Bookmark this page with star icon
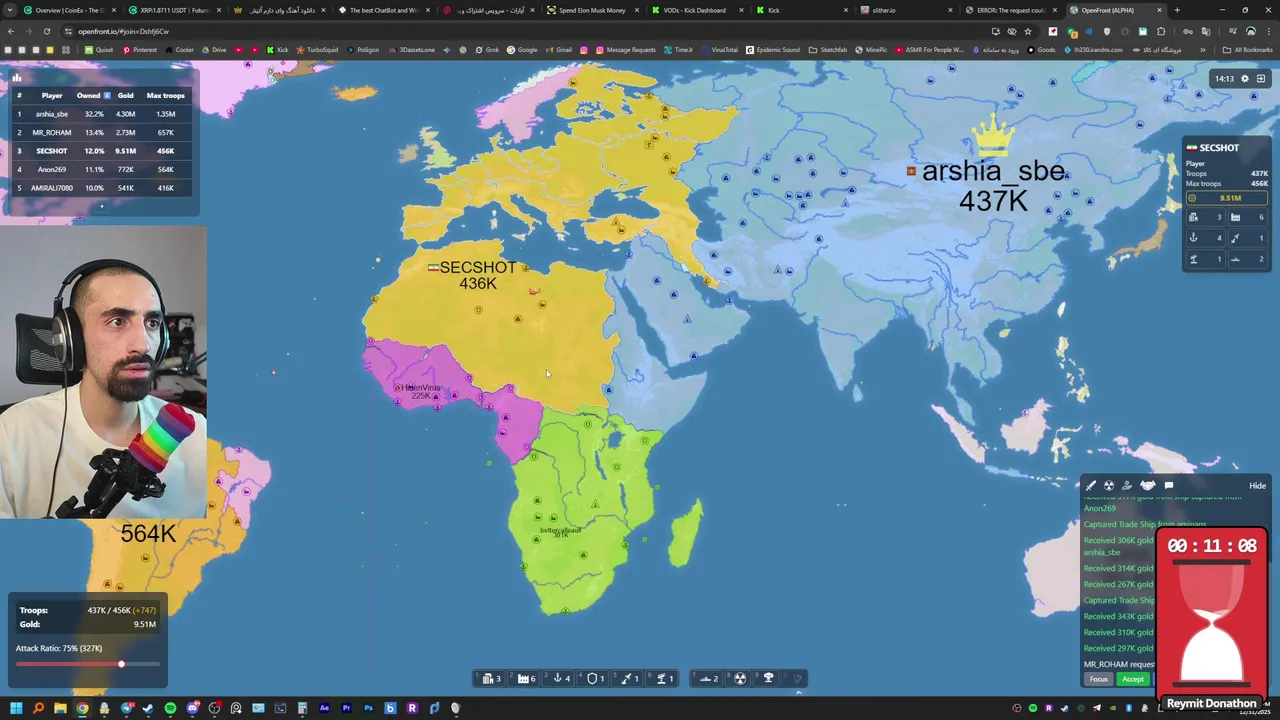Screen dimensions: 1280x720 coord(1028,31)
